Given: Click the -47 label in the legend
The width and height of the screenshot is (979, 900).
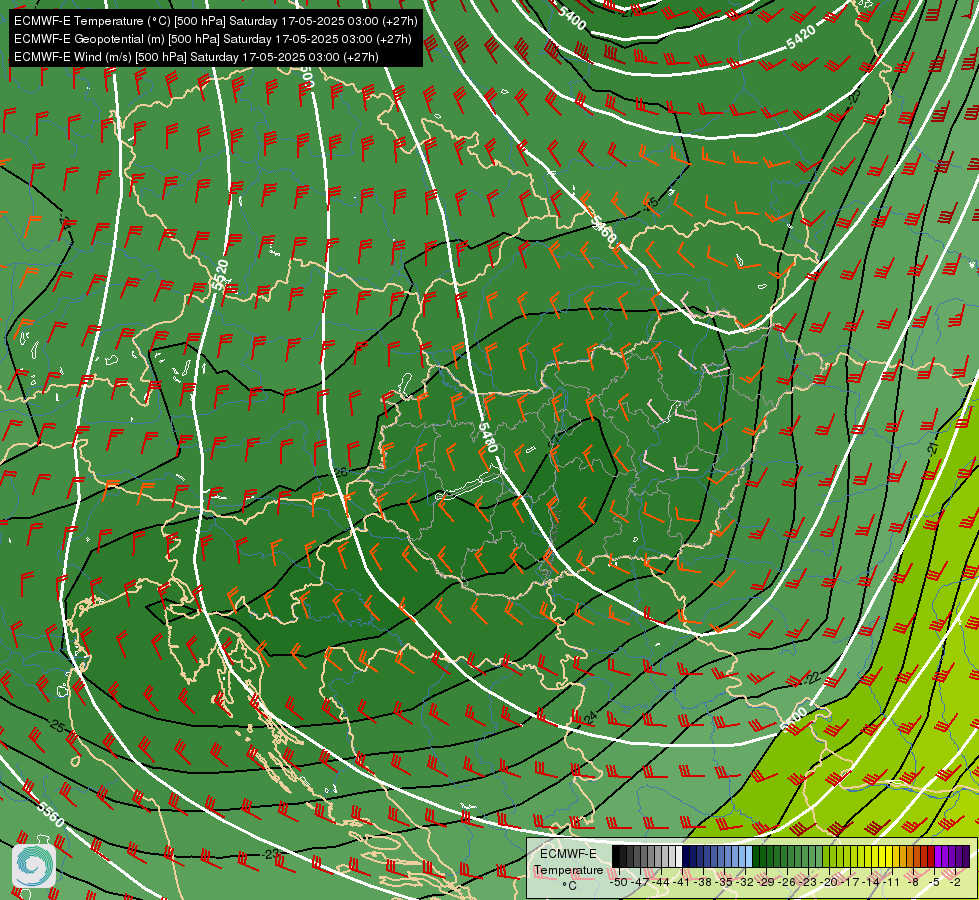Looking at the screenshot, I should click(x=640, y=882).
